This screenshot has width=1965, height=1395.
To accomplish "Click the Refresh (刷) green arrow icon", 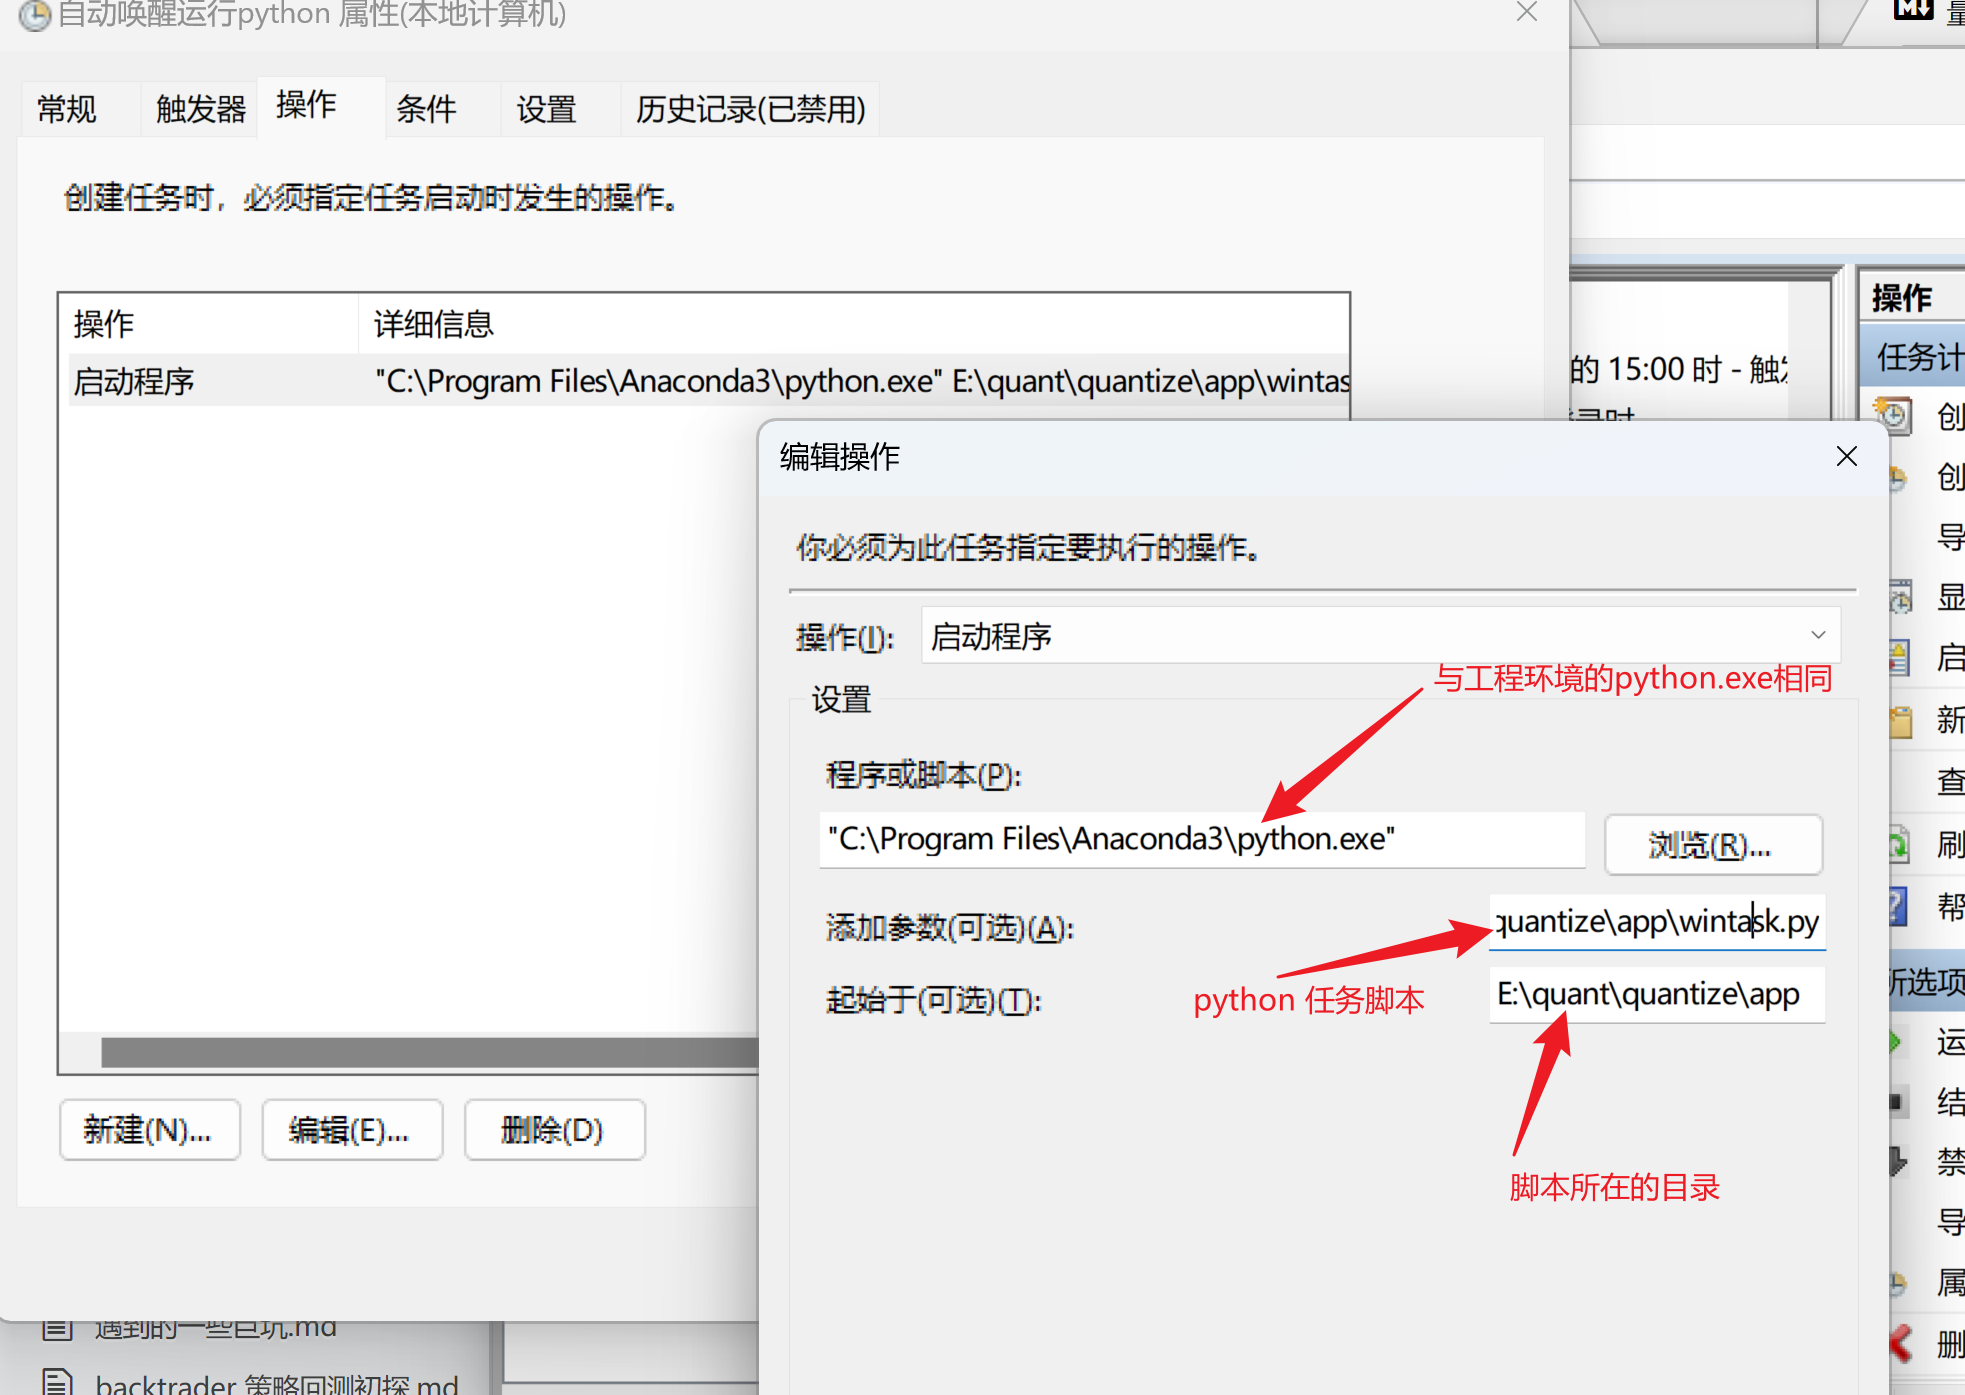I will [1898, 845].
